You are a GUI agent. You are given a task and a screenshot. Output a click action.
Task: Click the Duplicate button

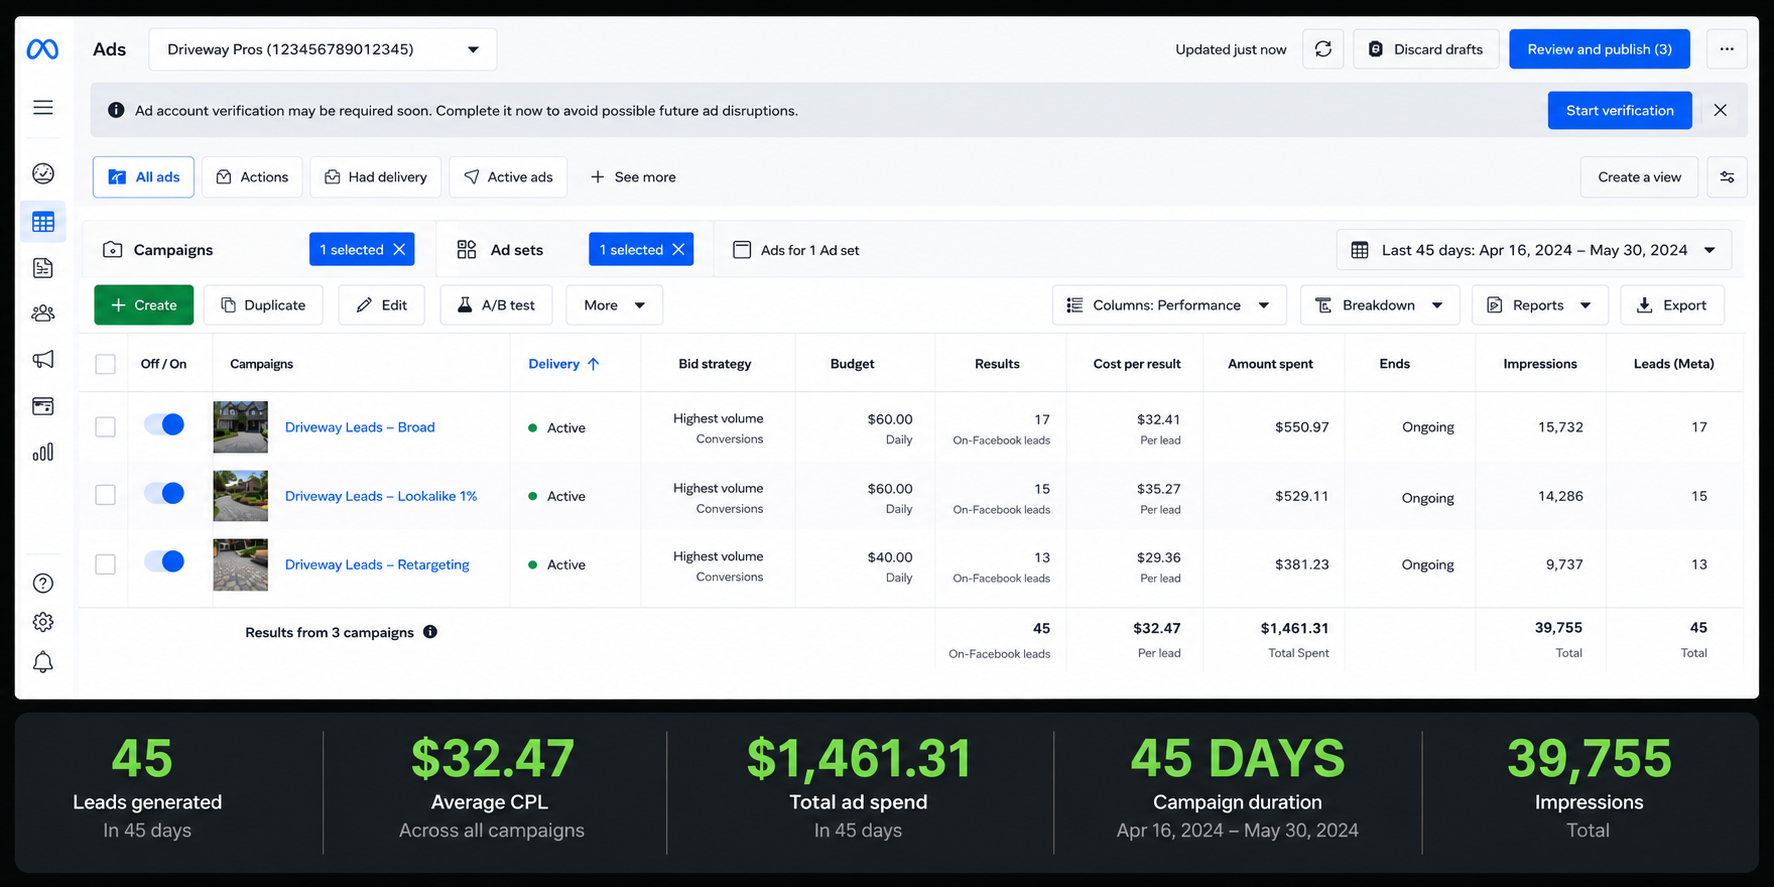(263, 305)
